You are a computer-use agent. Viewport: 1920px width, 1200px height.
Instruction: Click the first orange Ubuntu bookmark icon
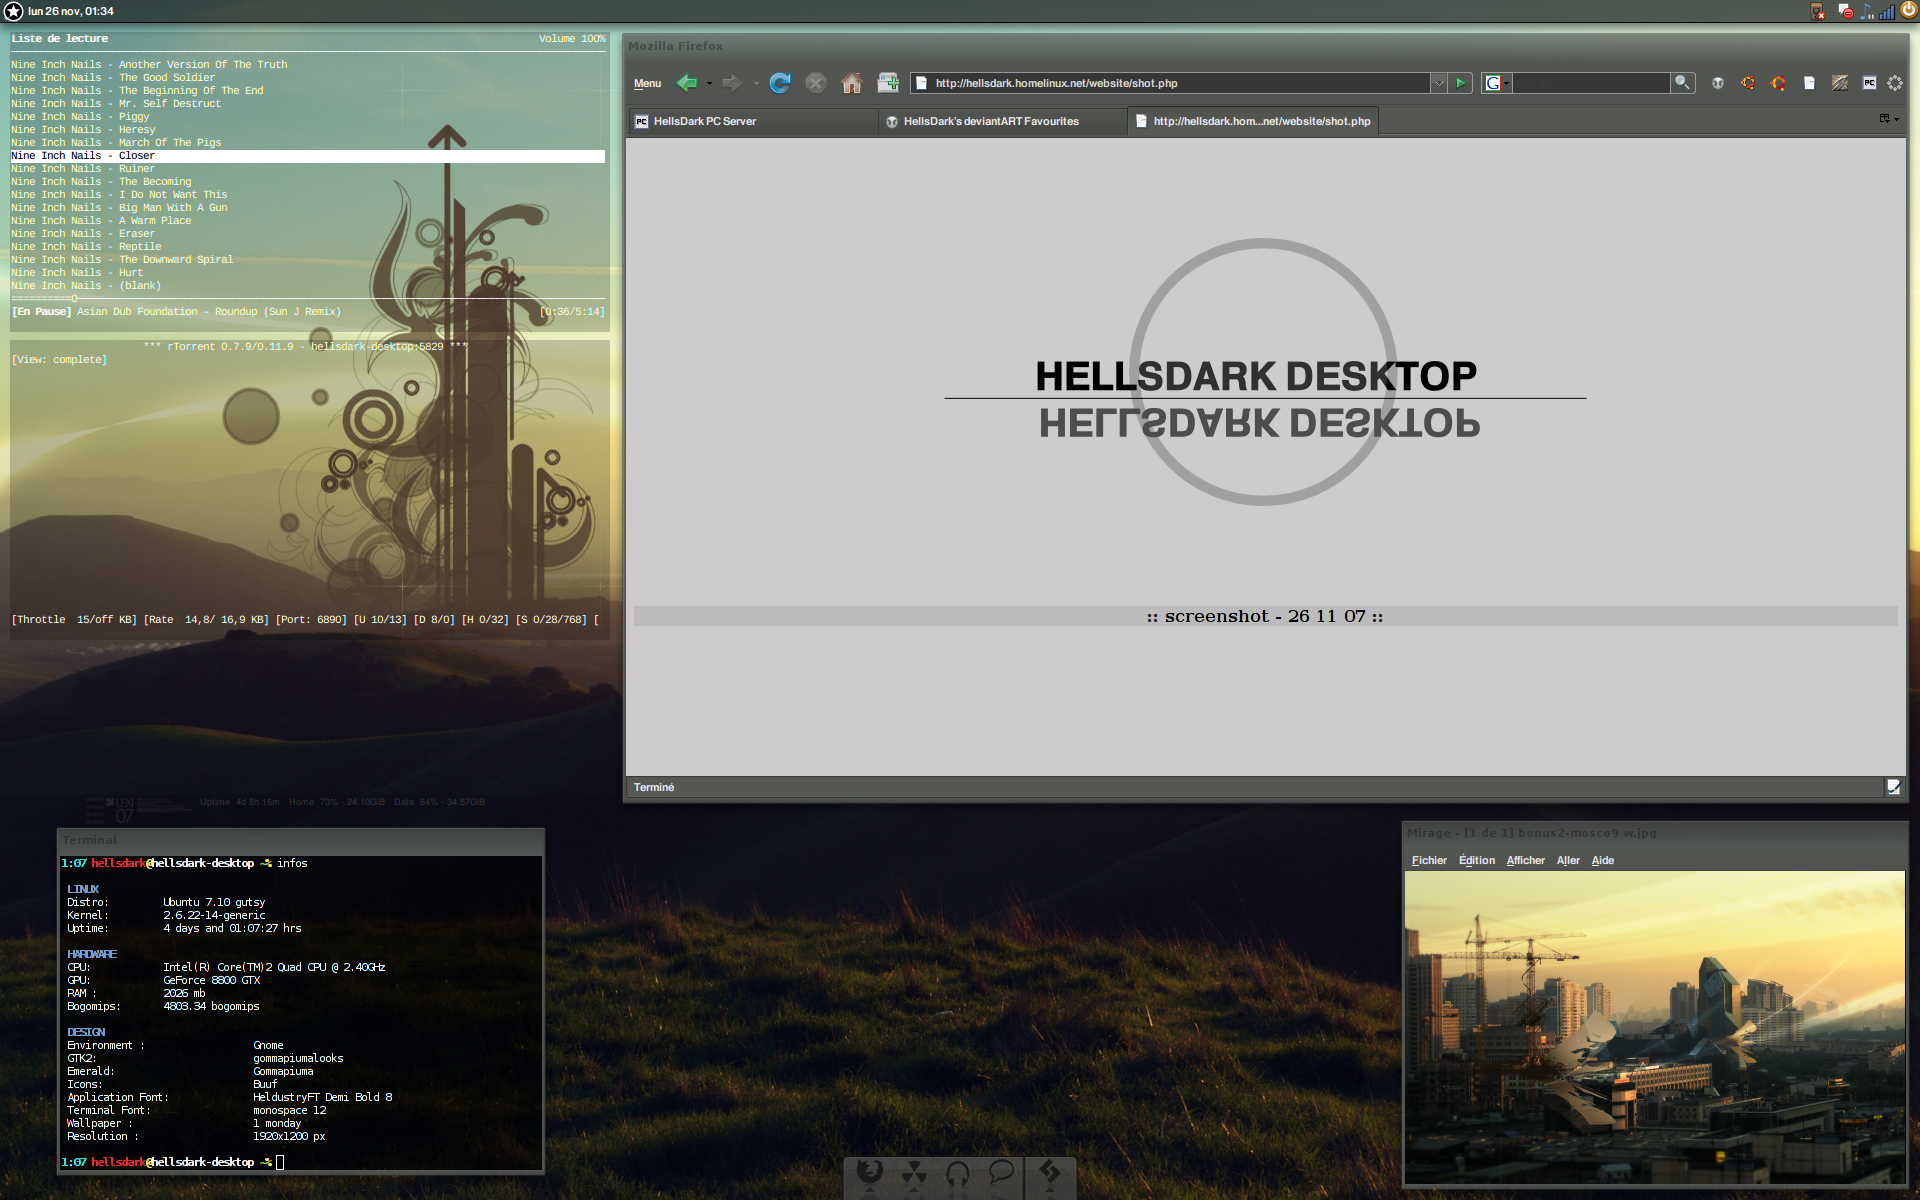point(1748,83)
